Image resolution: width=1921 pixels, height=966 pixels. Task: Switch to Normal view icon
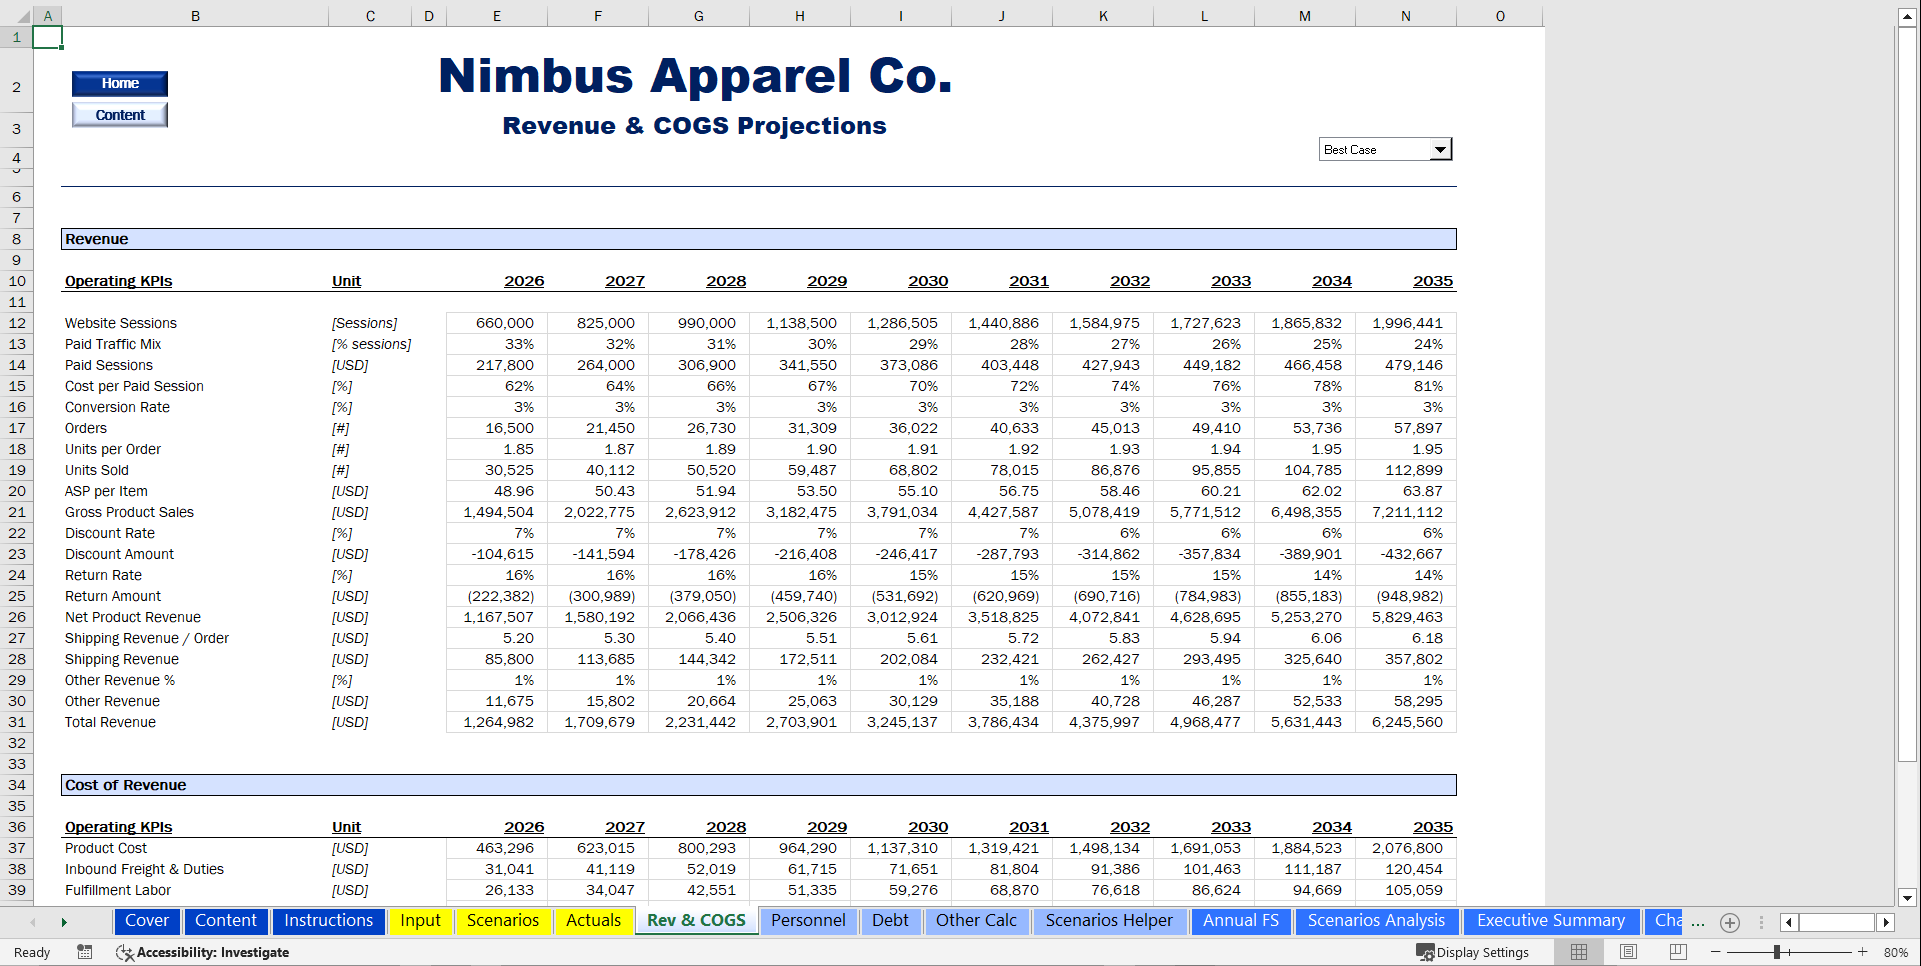[x=1578, y=951]
